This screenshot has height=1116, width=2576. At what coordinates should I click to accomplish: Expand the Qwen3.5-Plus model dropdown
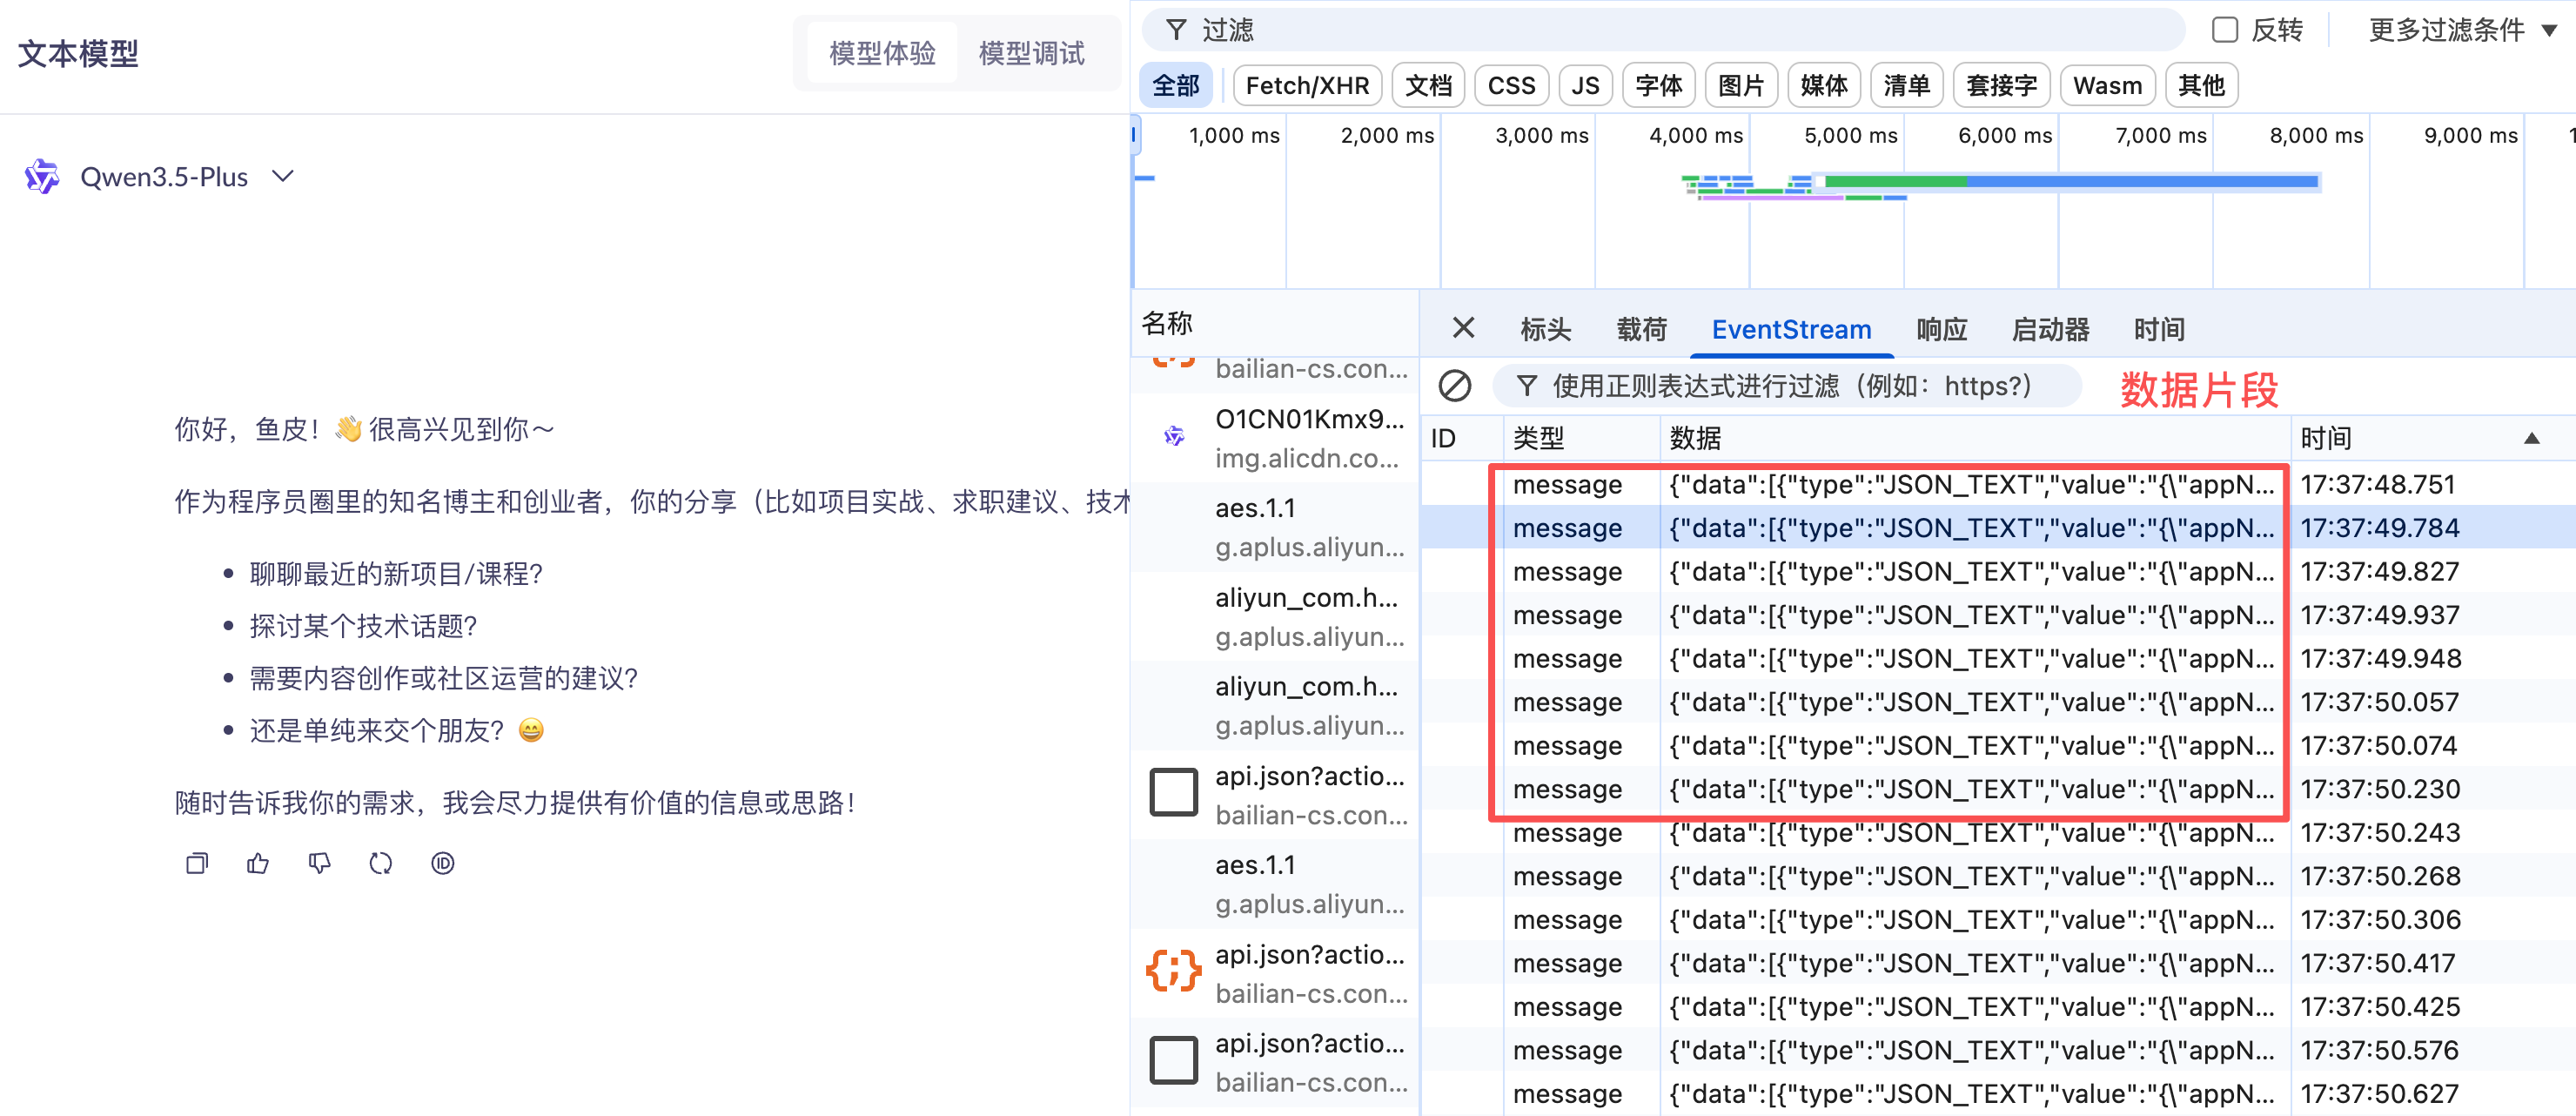[x=284, y=177]
